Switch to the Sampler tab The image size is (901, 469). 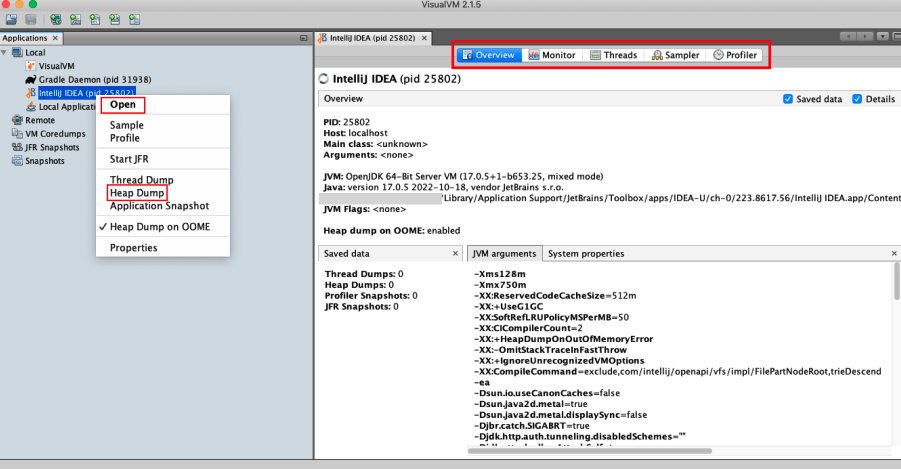click(675, 55)
